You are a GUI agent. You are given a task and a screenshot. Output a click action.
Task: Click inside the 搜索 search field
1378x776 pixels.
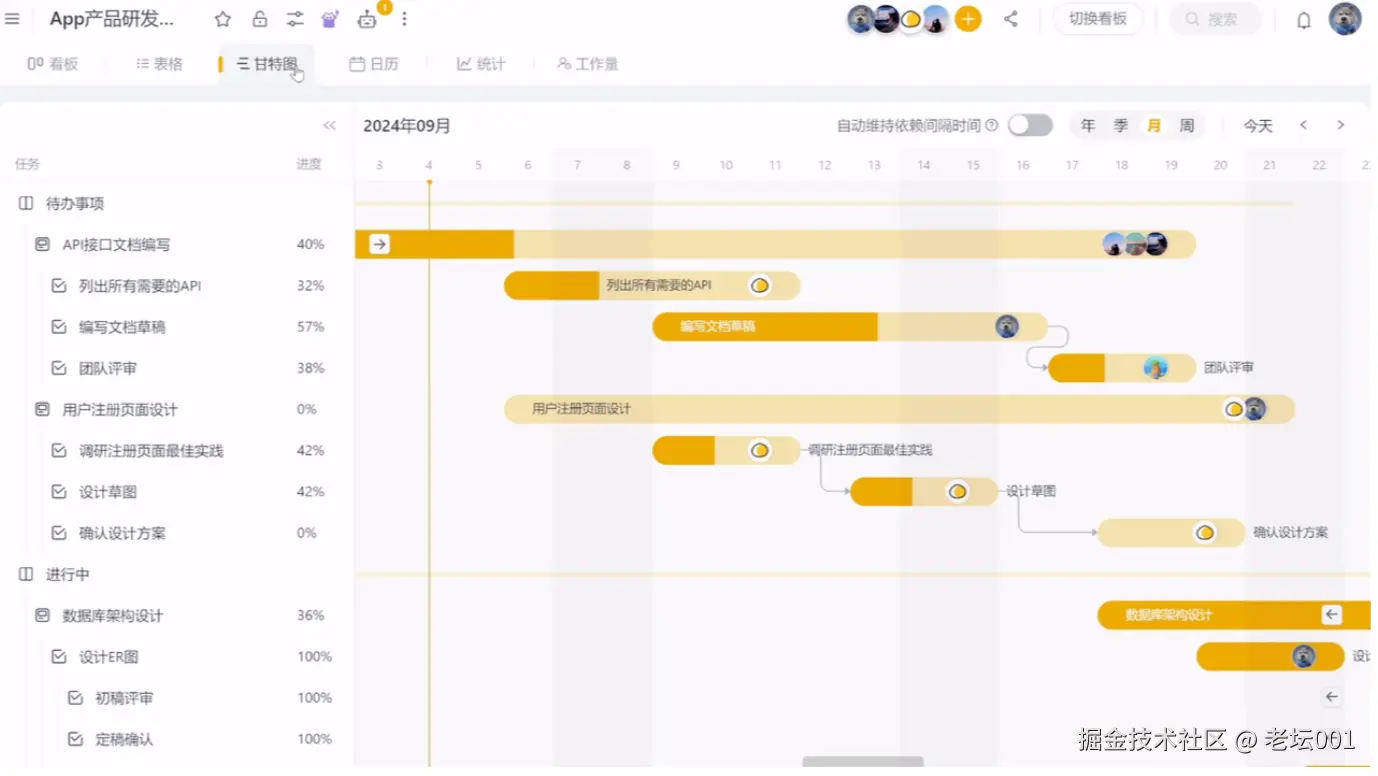pyautogui.click(x=1215, y=18)
